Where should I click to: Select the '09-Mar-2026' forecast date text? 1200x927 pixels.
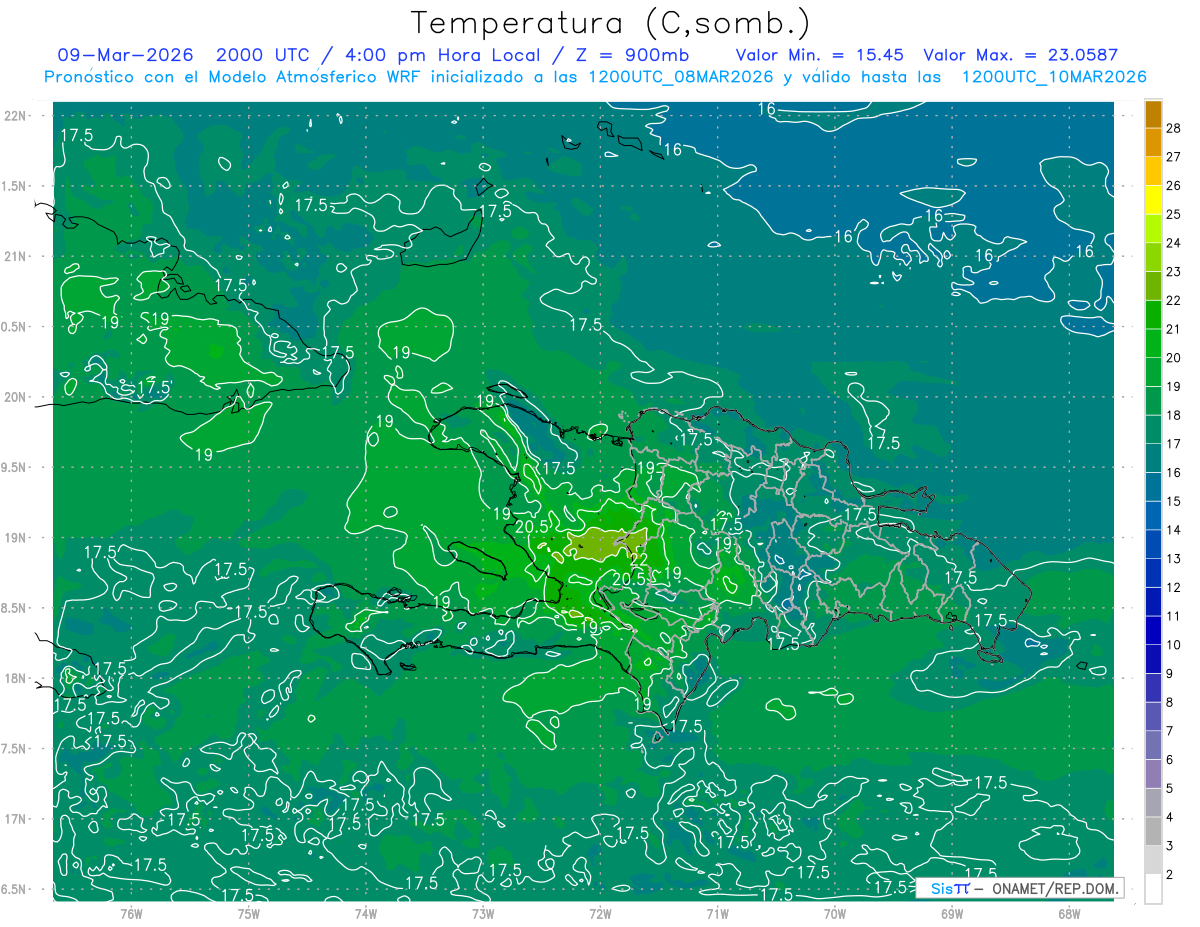pos(126,55)
